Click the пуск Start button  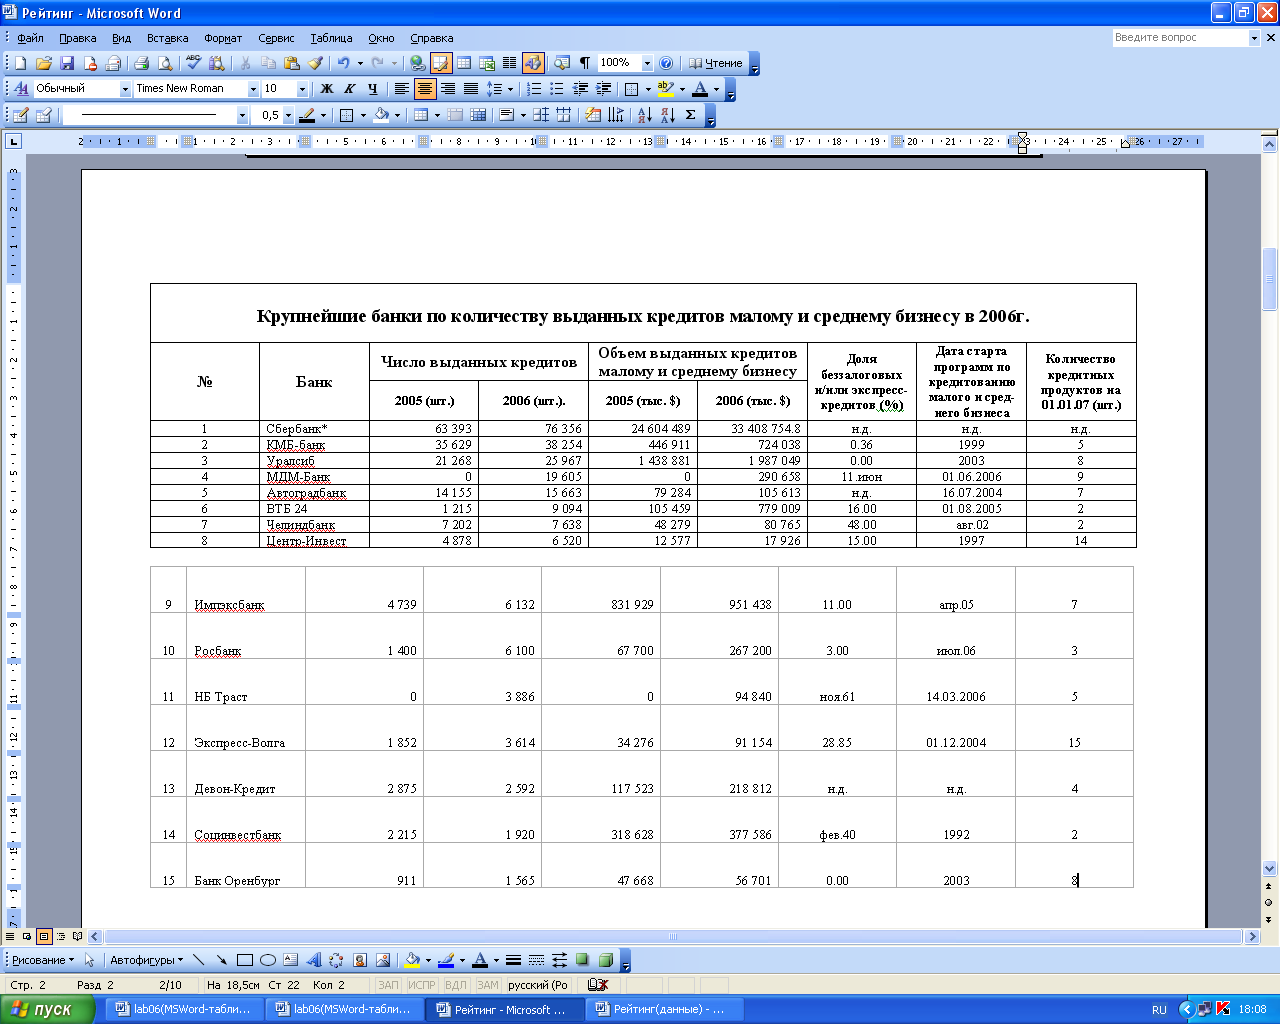48,1009
